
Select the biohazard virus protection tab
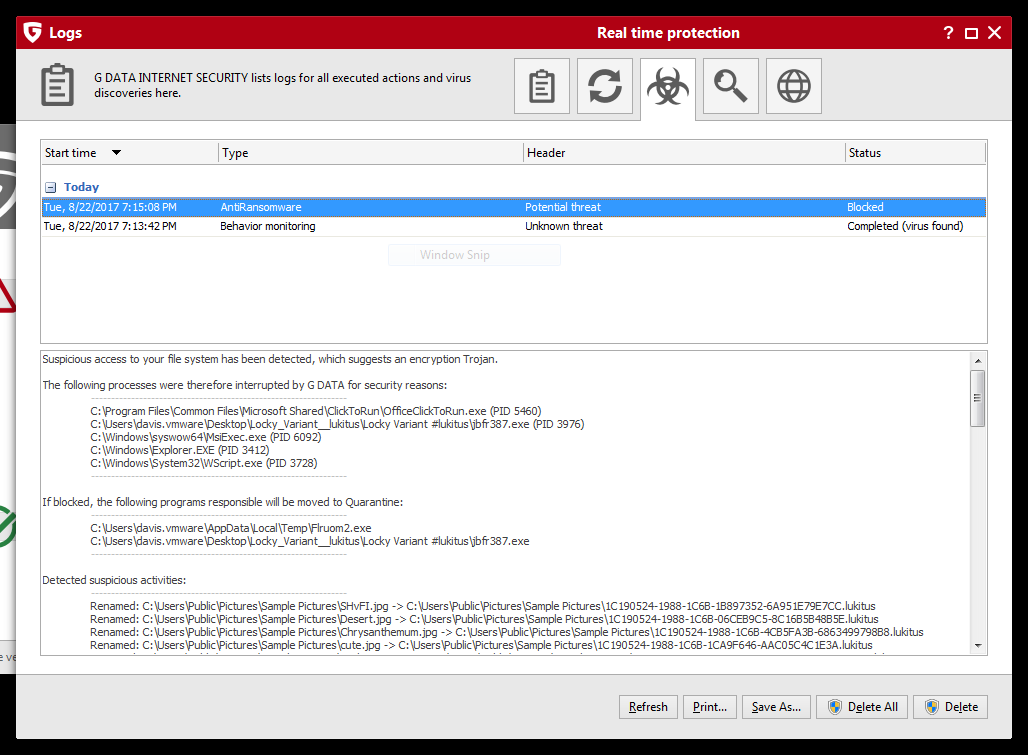[667, 87]
